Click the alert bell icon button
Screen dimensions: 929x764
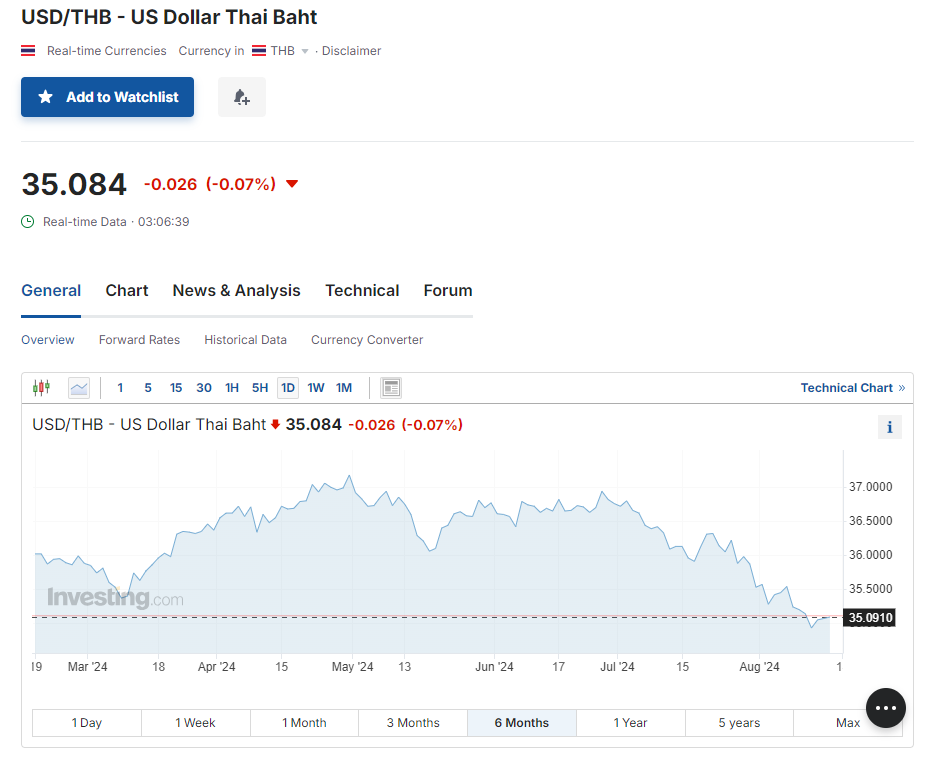click(241, 97)
